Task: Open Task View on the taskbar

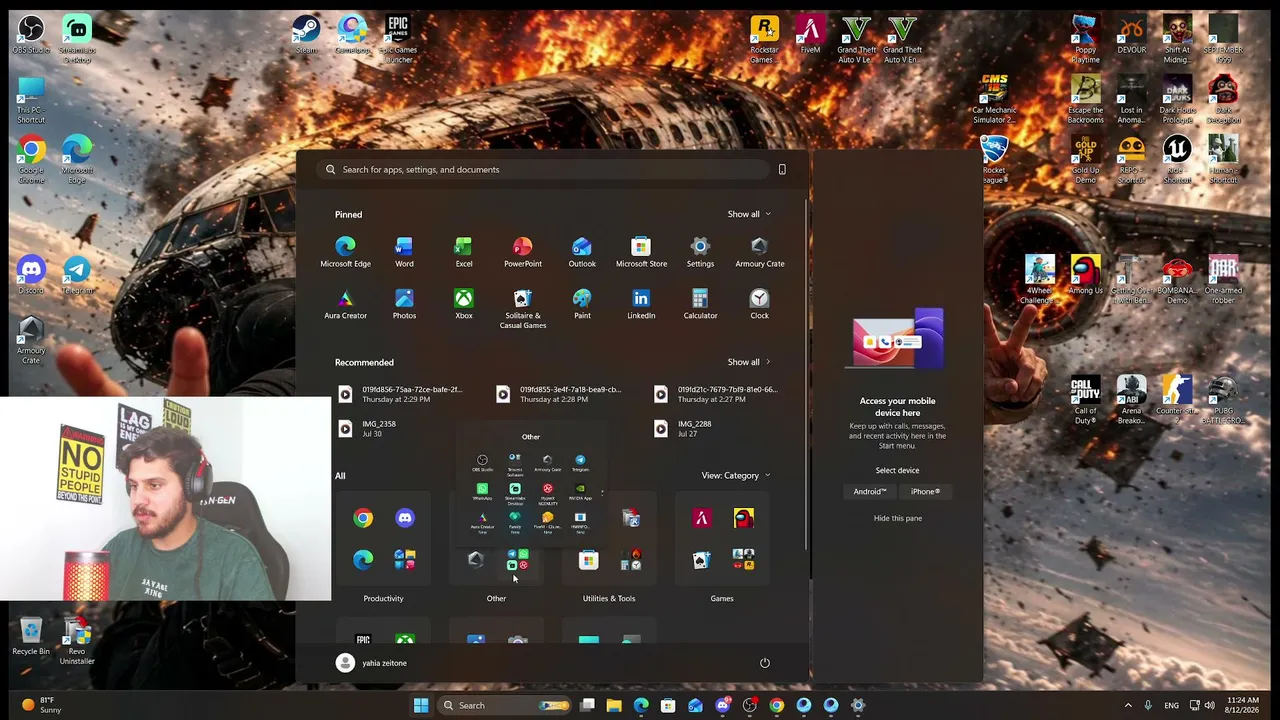Action: click(587, 705)
